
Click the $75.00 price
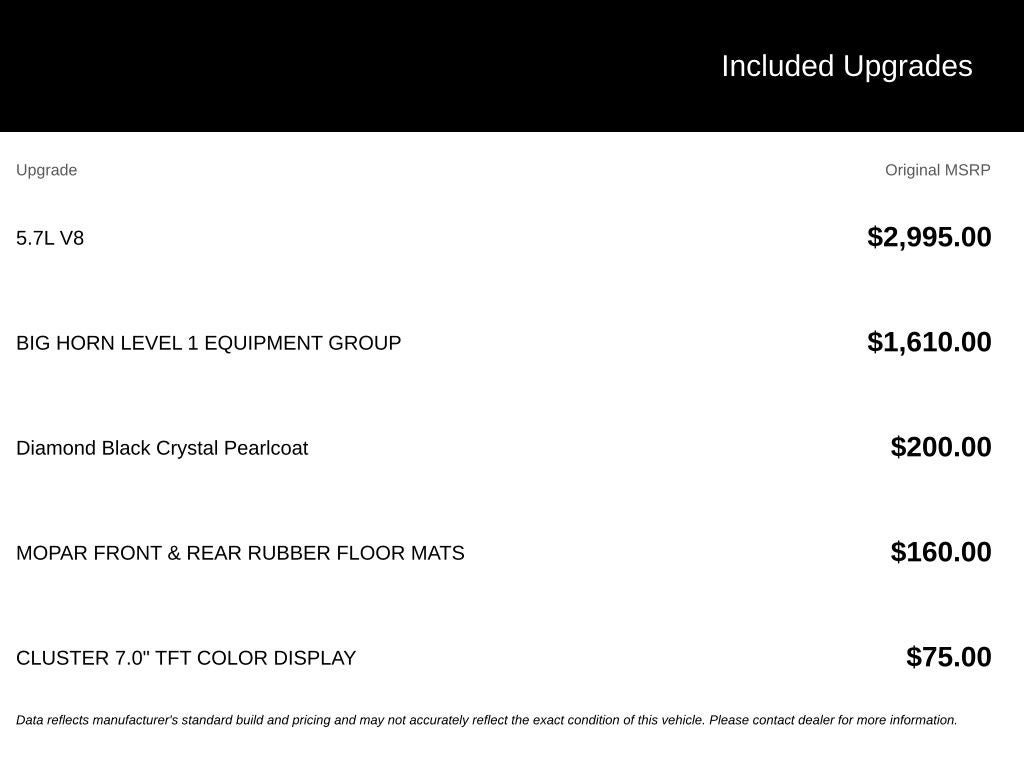coord(949,658)
